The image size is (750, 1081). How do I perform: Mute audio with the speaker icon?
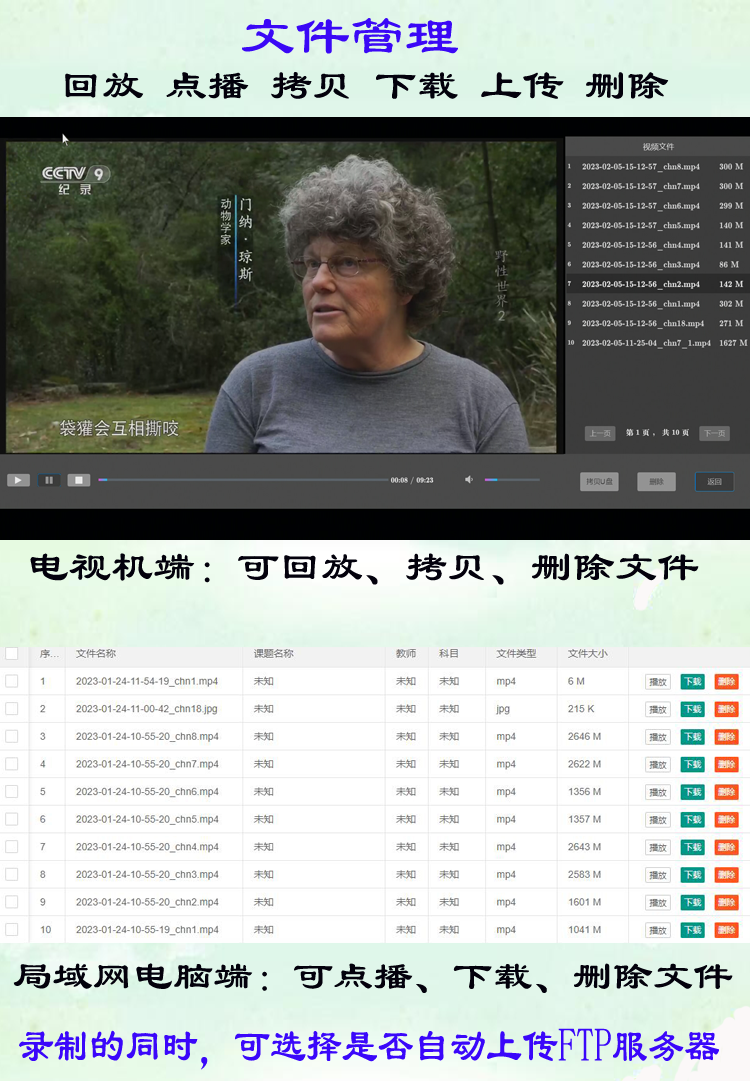[469, 480]
